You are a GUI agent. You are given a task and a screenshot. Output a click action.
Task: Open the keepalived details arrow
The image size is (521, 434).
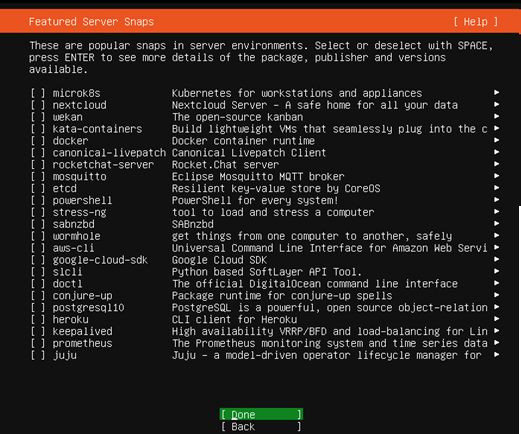pos(496,331)
